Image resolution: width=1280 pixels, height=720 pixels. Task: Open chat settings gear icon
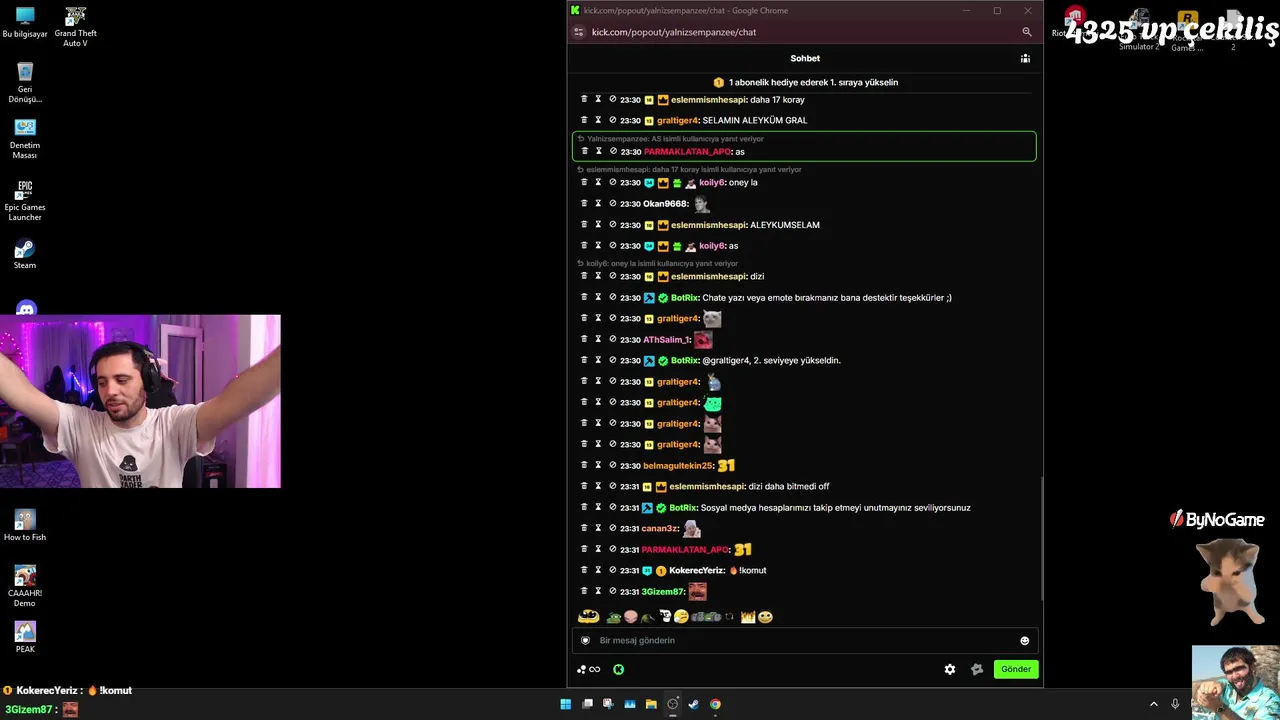950,669
